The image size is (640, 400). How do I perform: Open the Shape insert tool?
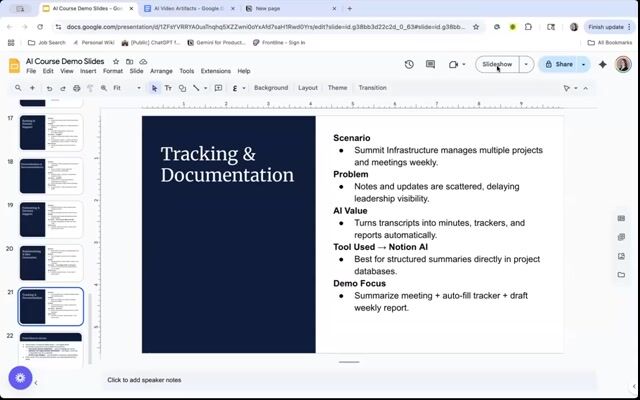pos(182,88)
